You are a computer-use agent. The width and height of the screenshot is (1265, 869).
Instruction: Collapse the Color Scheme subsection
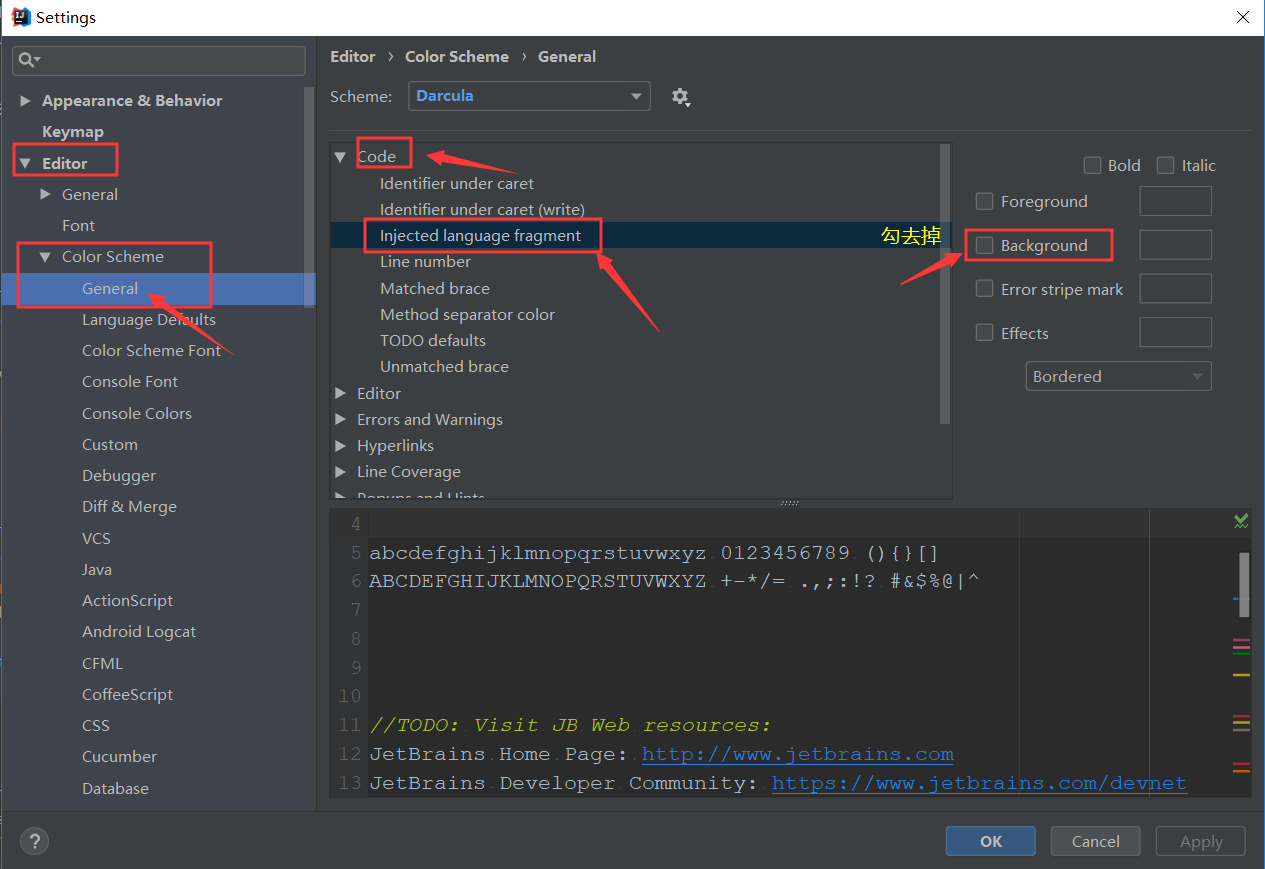(x=45, y=257)
